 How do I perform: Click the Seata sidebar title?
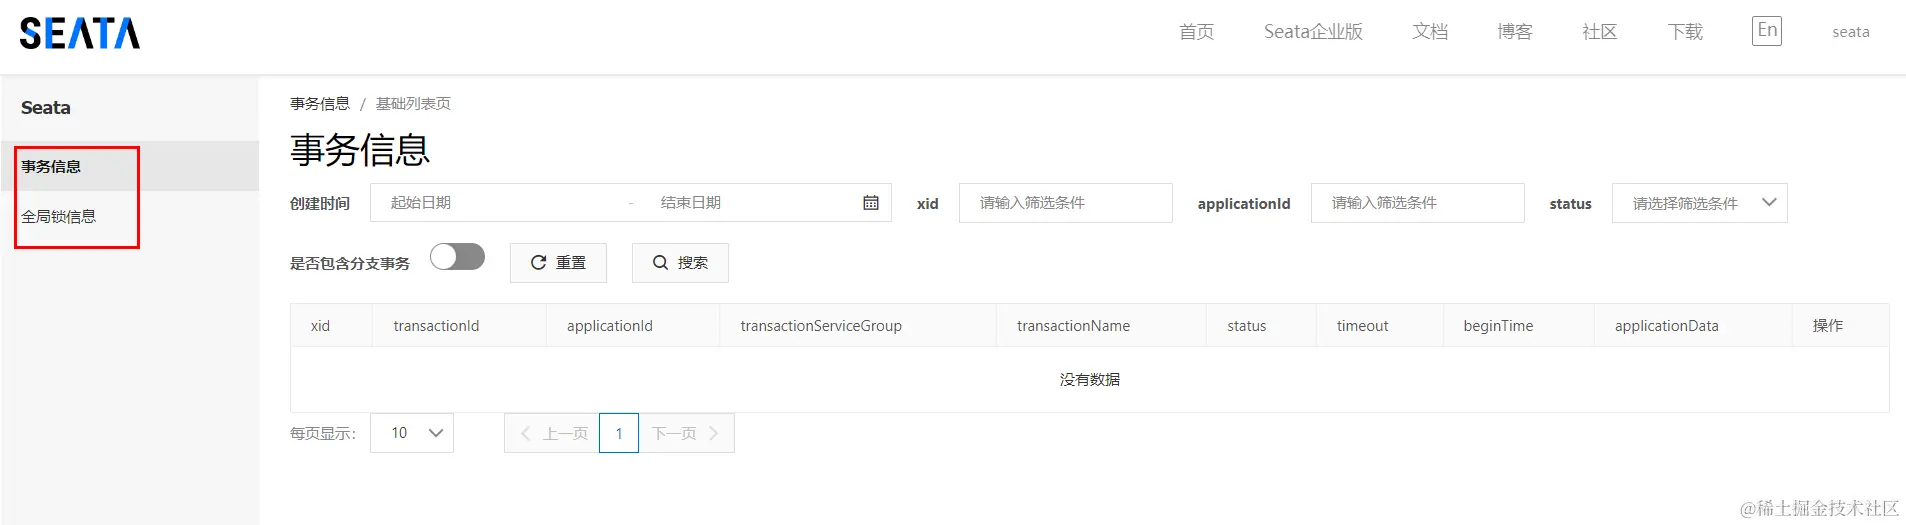coord(46,108)
